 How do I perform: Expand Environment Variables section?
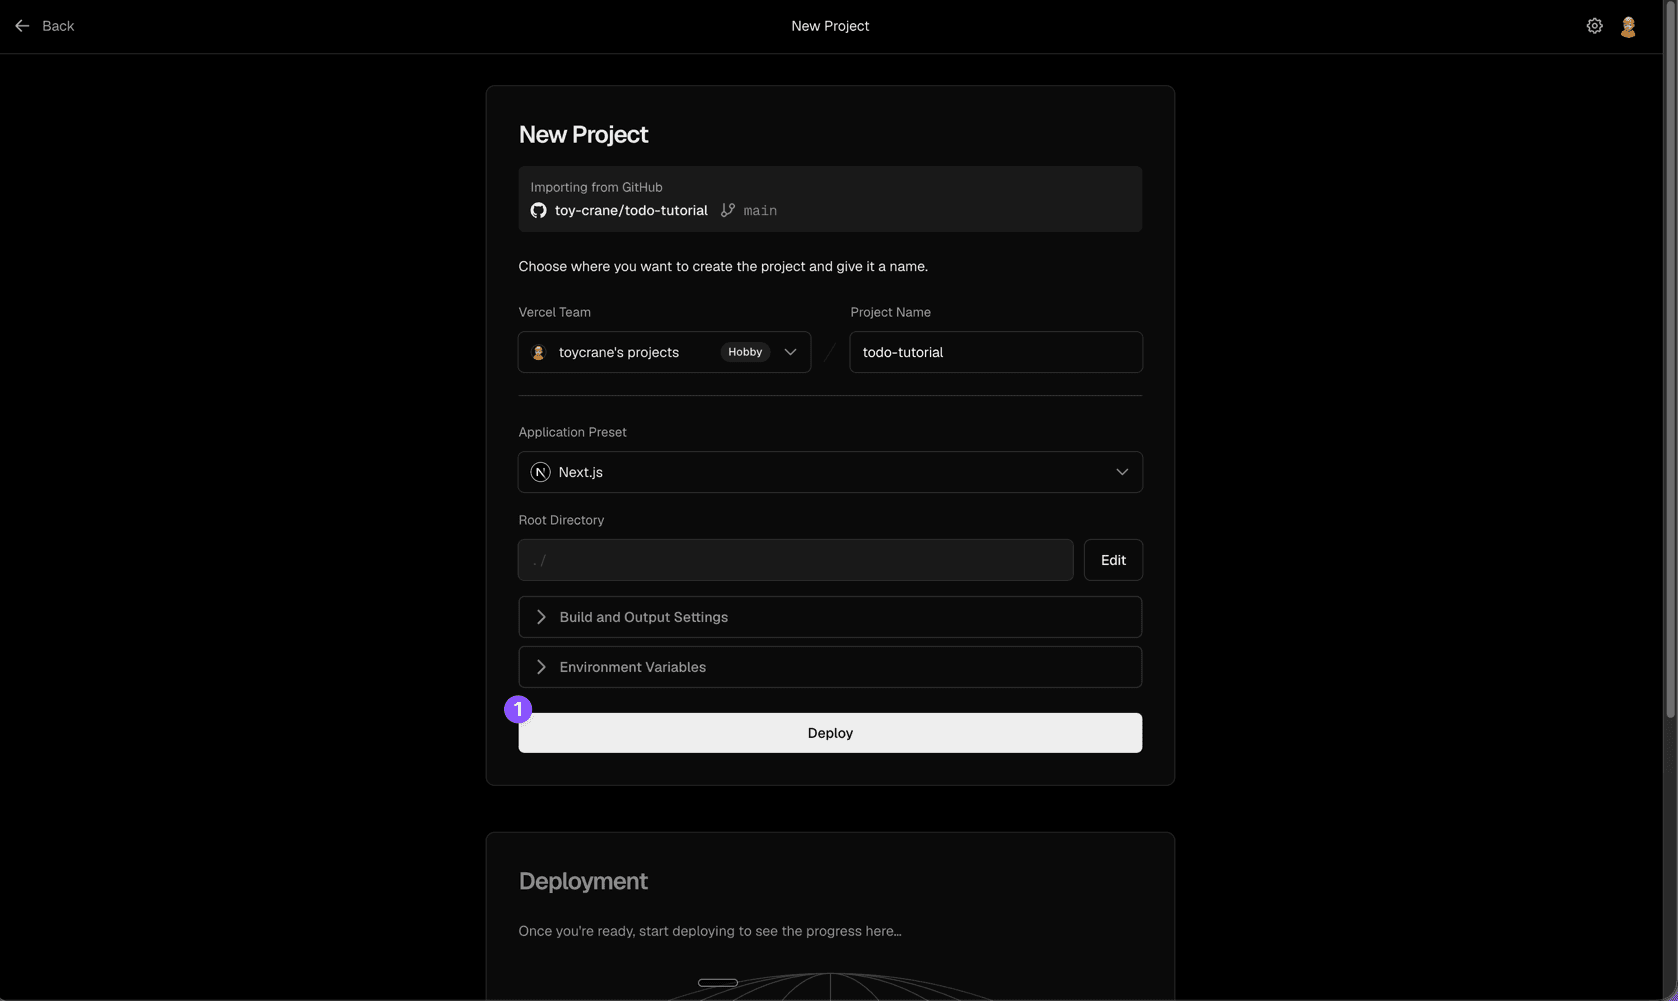[x=830, y=667]
